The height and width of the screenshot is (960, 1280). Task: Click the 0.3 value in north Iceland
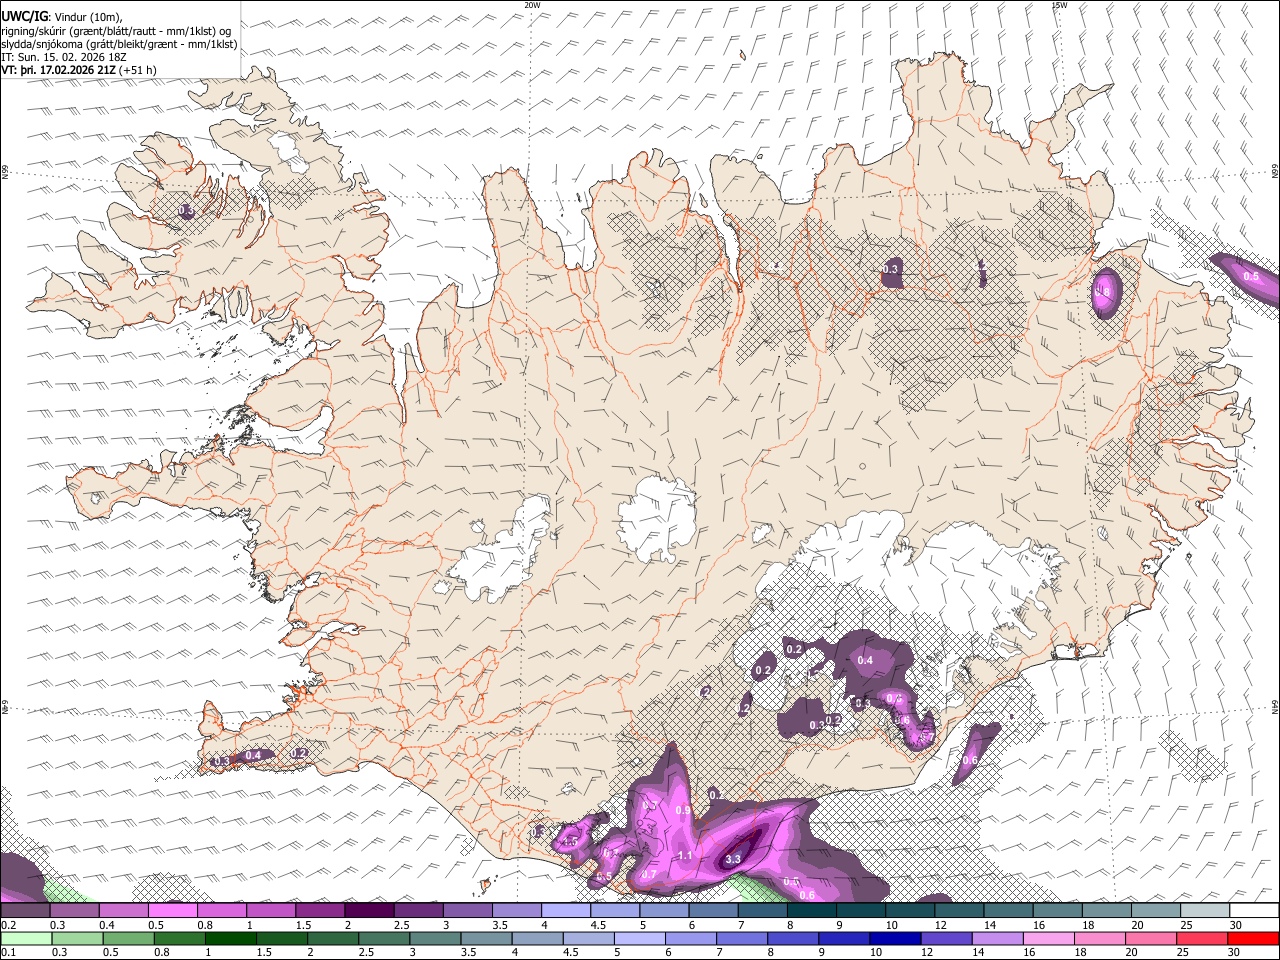coord(891,269)
